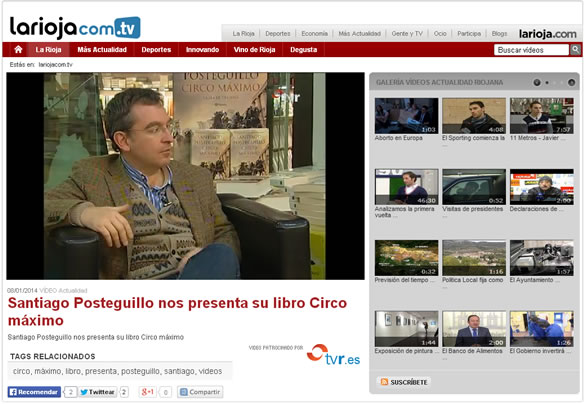Click the 'libro' tag

[73, 371]
